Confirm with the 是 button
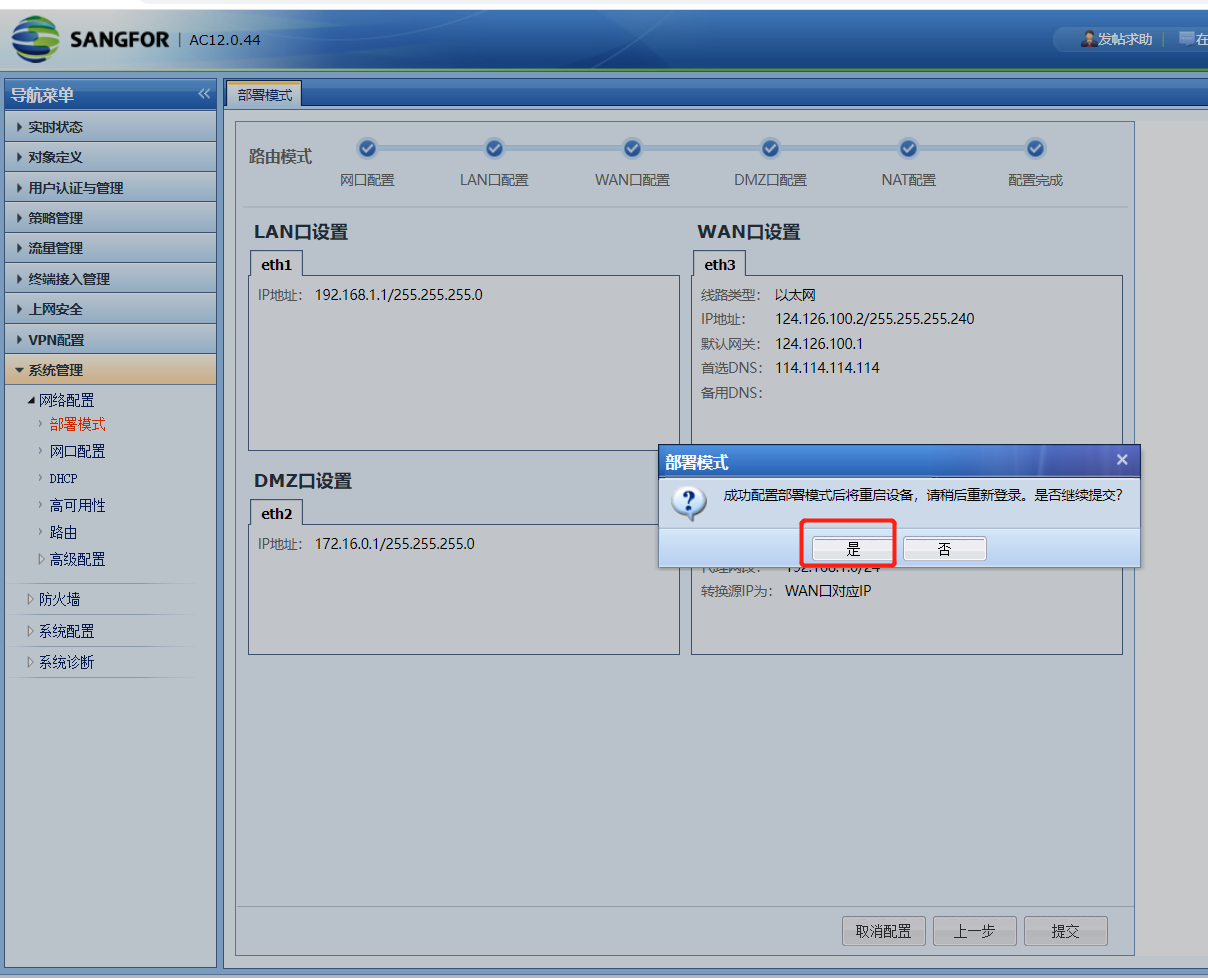Image resolution: width=1208 pixels, height=978 pixels. pyautogui.click(x=853, y=549)
